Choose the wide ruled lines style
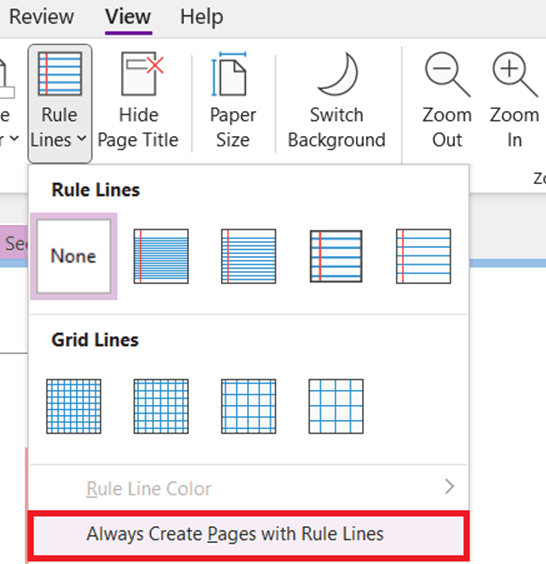Image resolution: width=546 pixels, height=564 pixels. click(423, 256)
